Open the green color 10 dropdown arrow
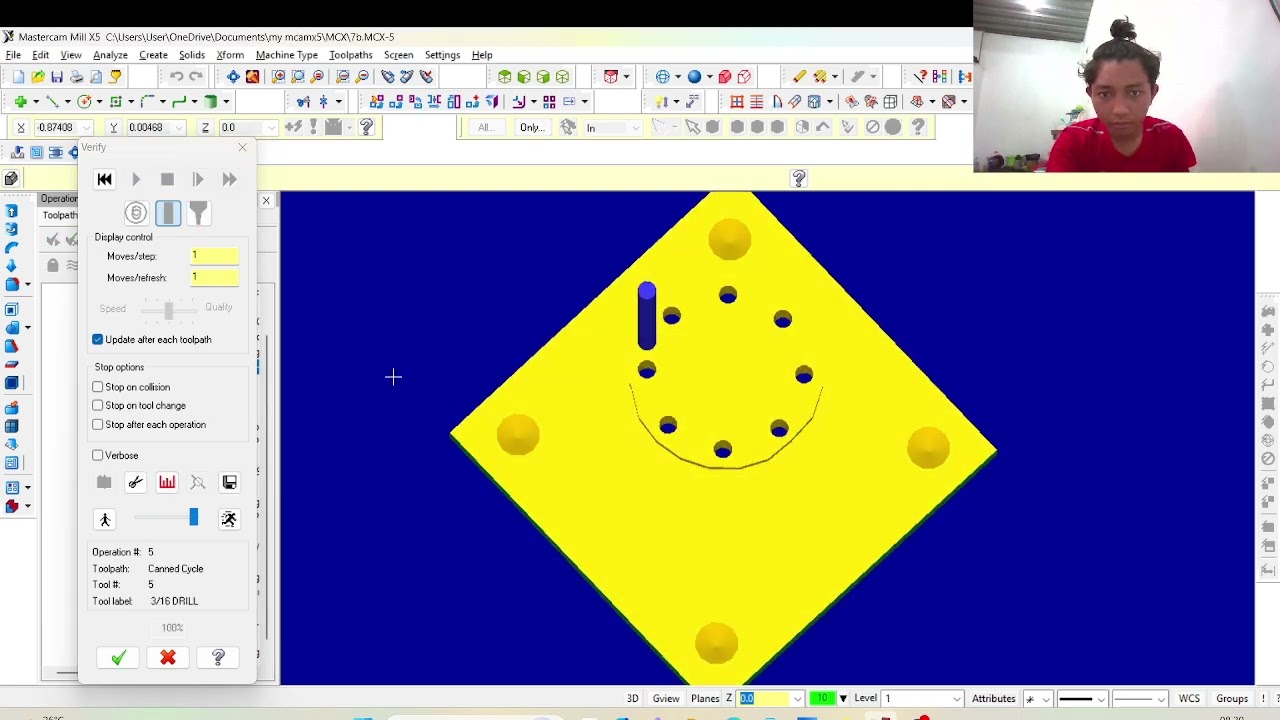This screenshot has height=720, width=1280. (843, 699)
